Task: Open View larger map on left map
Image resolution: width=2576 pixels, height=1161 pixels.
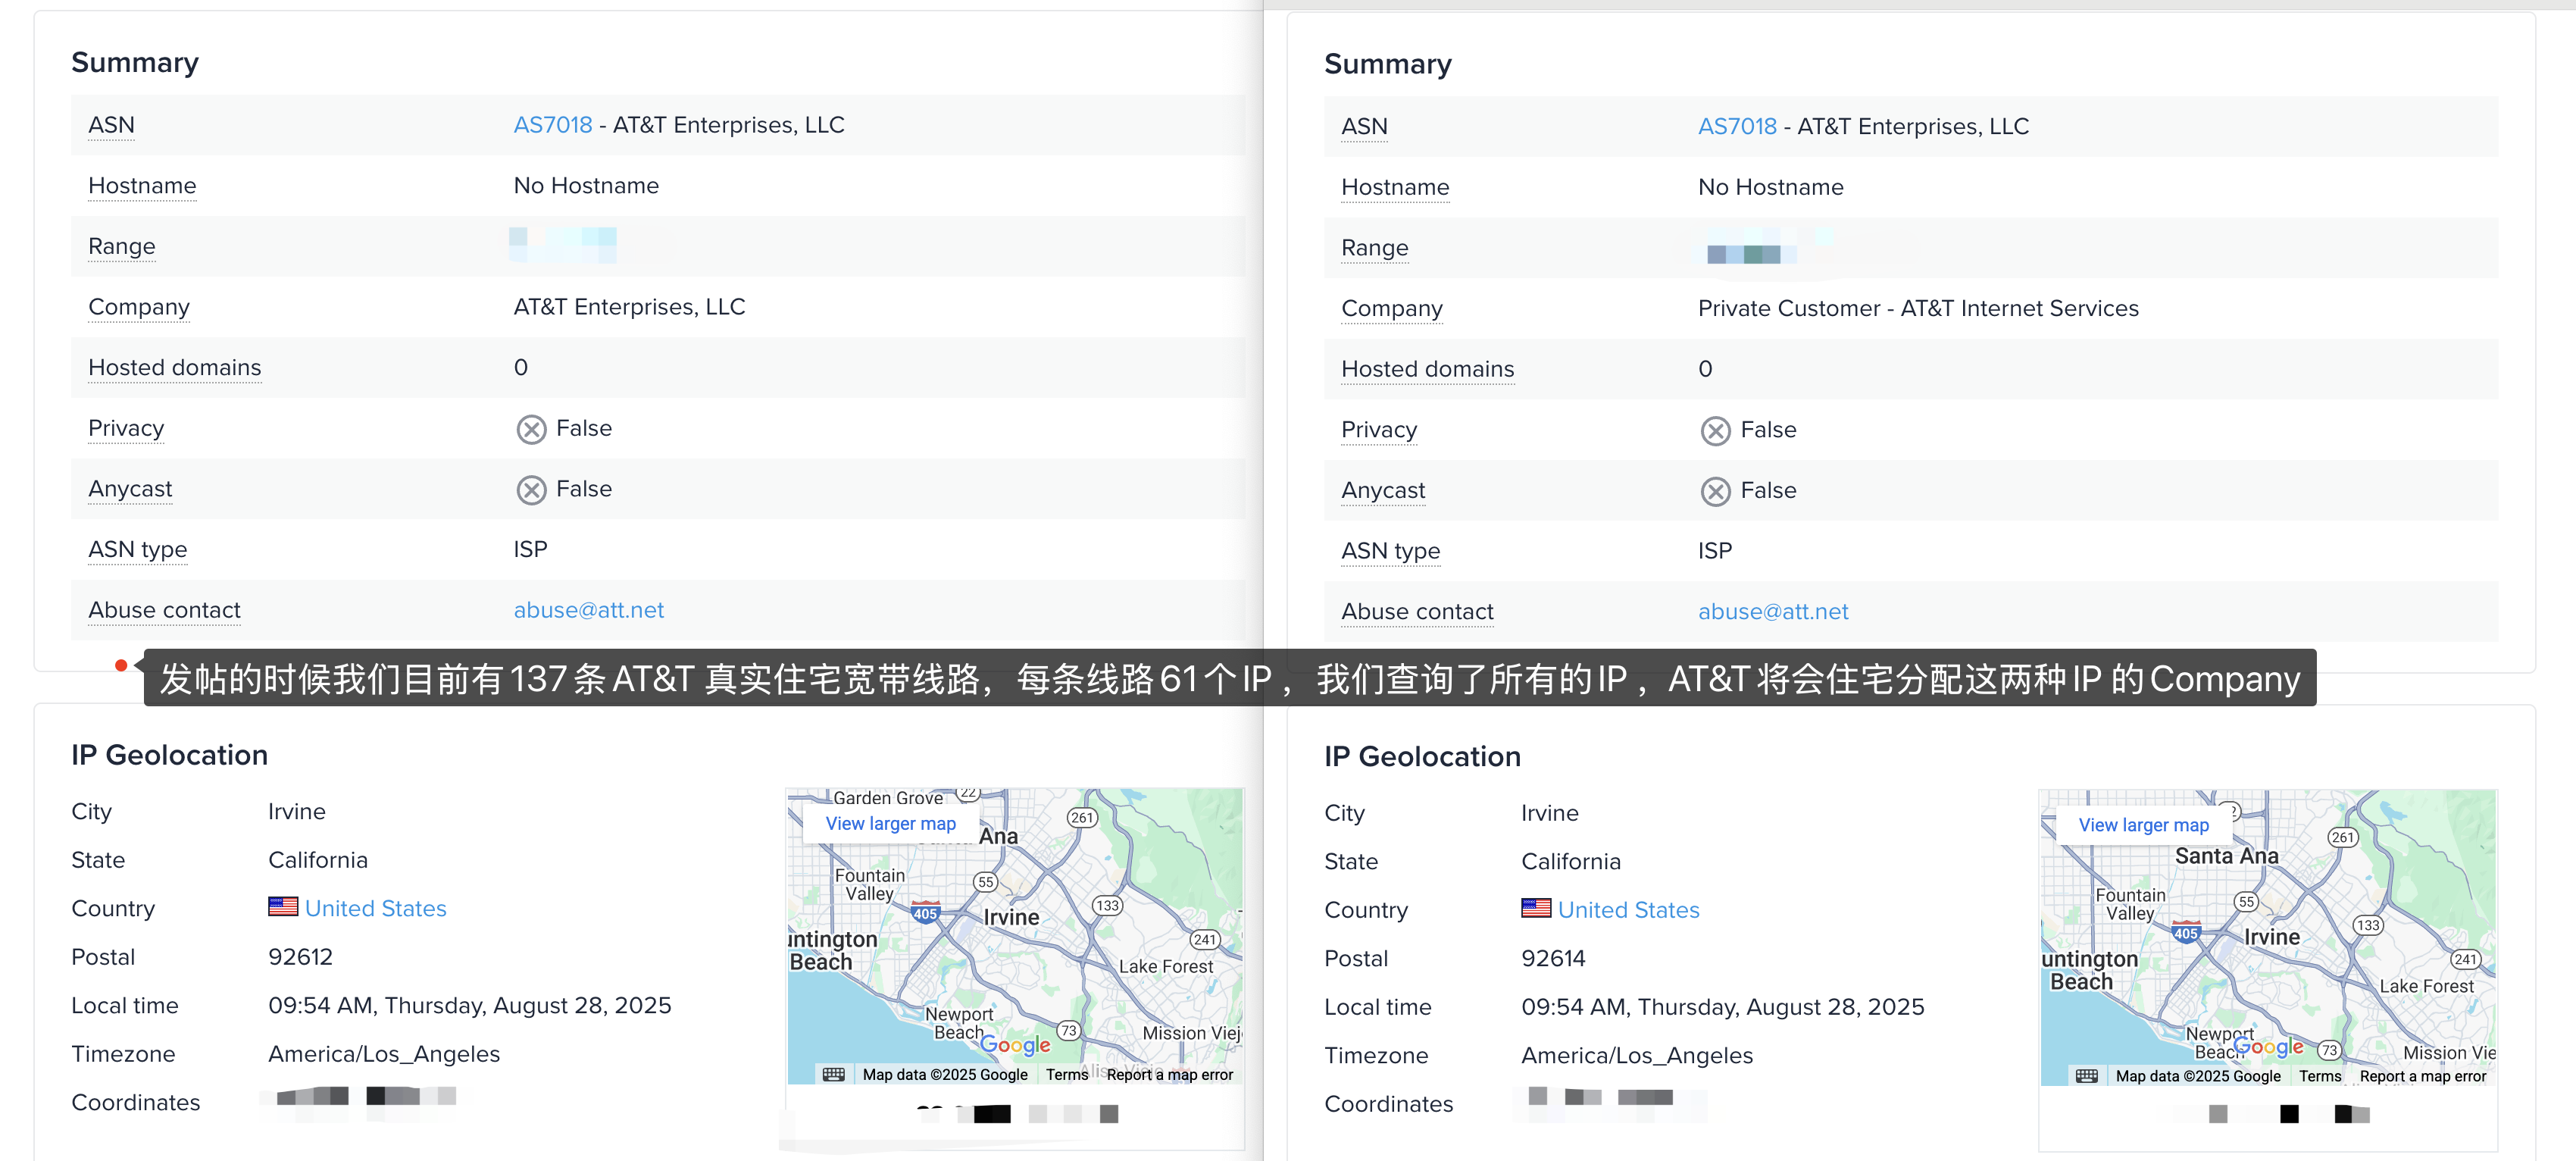Action: click(890, 824)
